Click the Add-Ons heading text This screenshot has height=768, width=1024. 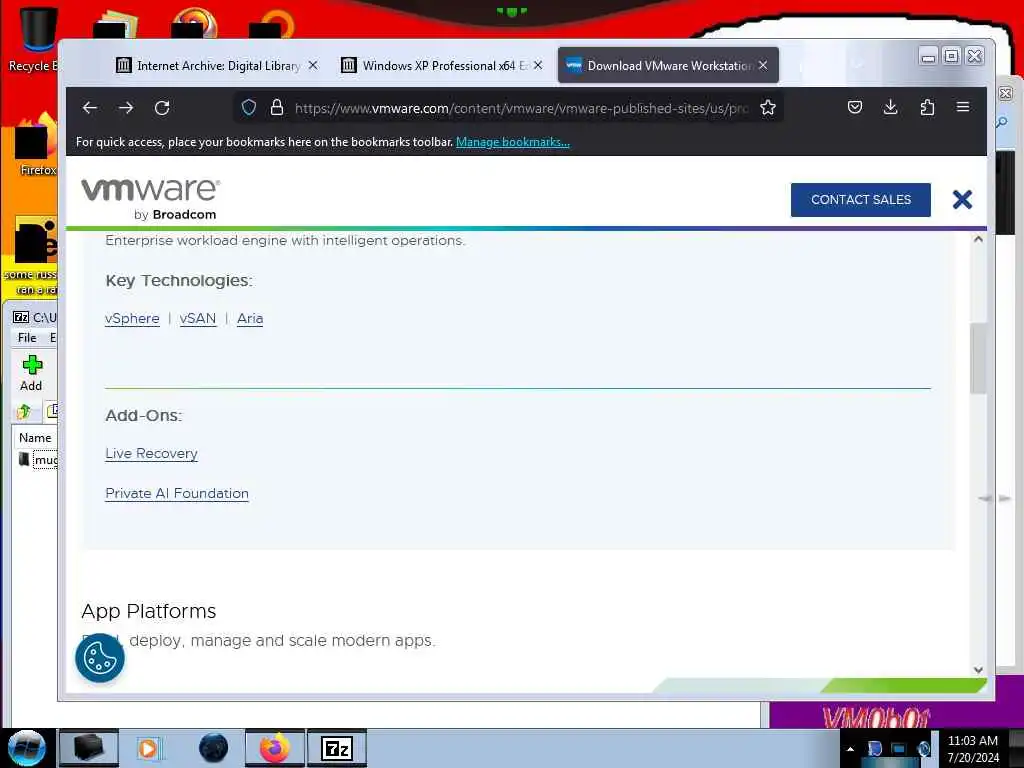(x=144, y=415)
